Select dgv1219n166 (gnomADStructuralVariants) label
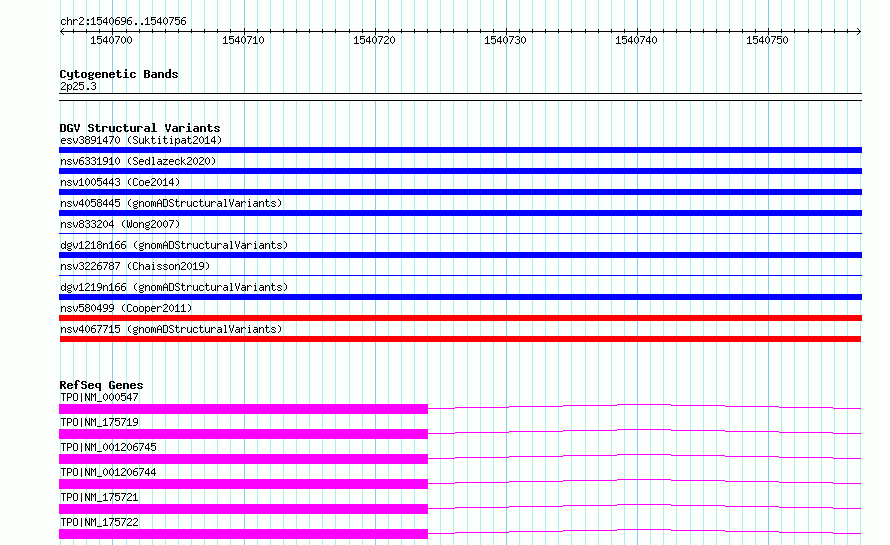Image resolution: width=890 pixels, height=545 pixels. click(174, 287)
